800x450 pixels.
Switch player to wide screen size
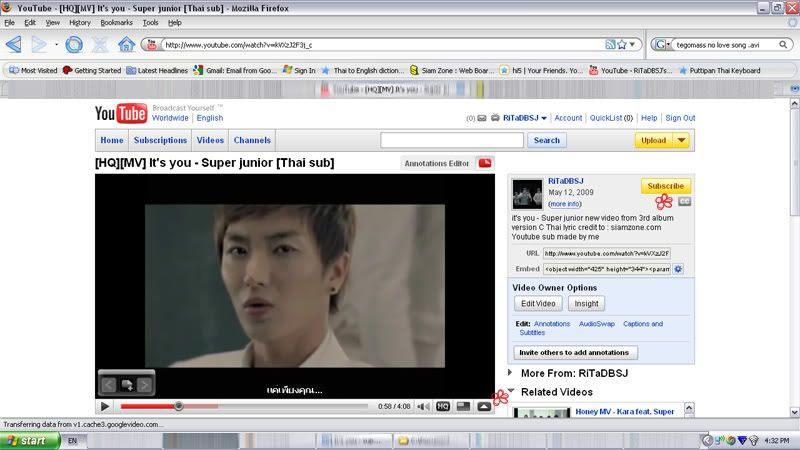coord(463,407)
